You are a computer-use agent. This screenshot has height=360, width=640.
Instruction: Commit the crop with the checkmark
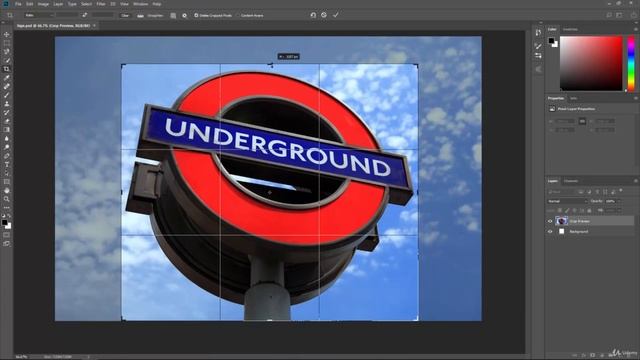[336, 15]
